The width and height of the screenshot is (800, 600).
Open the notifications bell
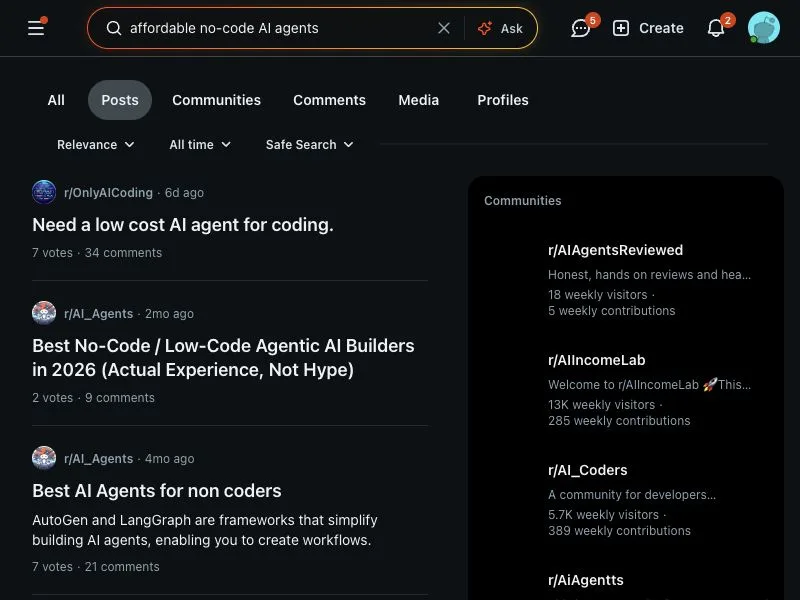(x=716, y=28)
